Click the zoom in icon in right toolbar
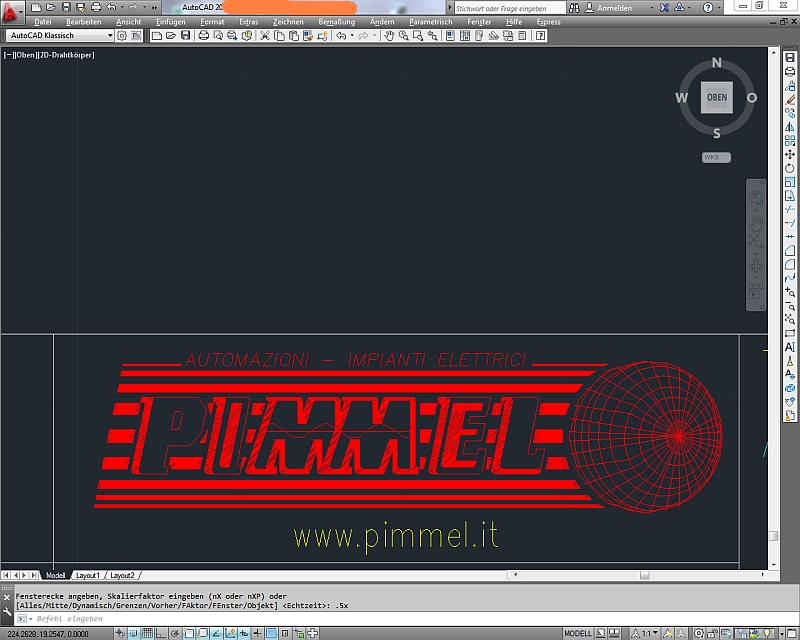The height and width of the screenshot is (640, 800). [790, 292]
